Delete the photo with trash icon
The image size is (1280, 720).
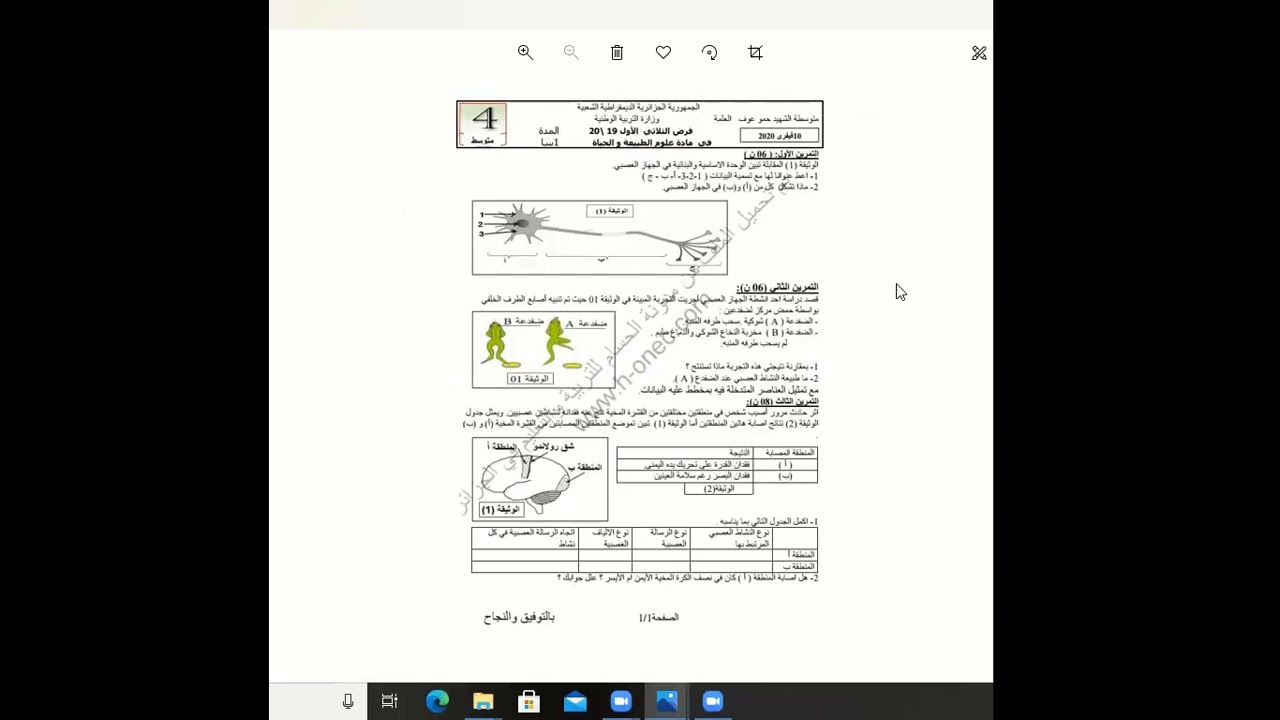[x=617, y=53]
